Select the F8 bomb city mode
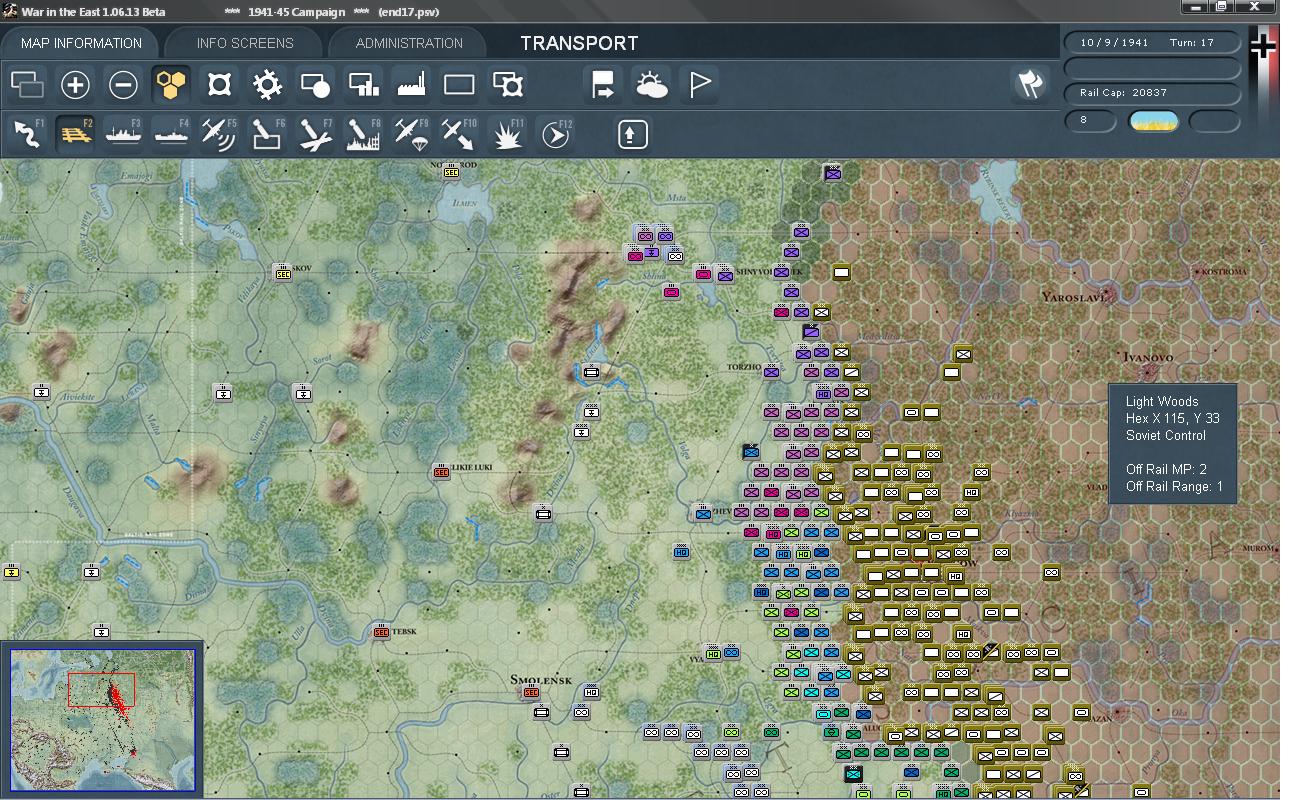This screenshot has height=807, width=1289. pyautogui.click(x=363, y=133)
